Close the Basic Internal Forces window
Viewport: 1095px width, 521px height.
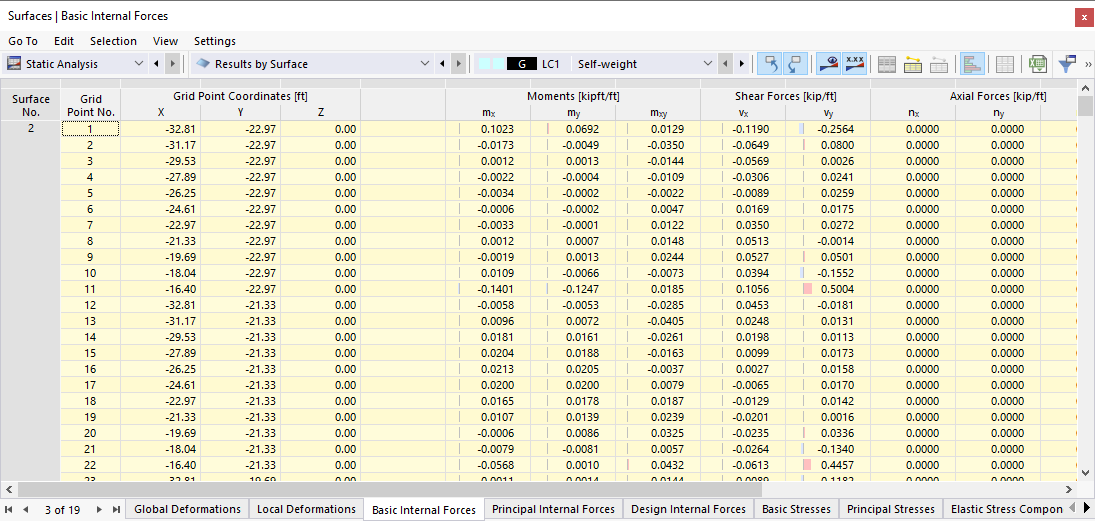[1082, 17]
